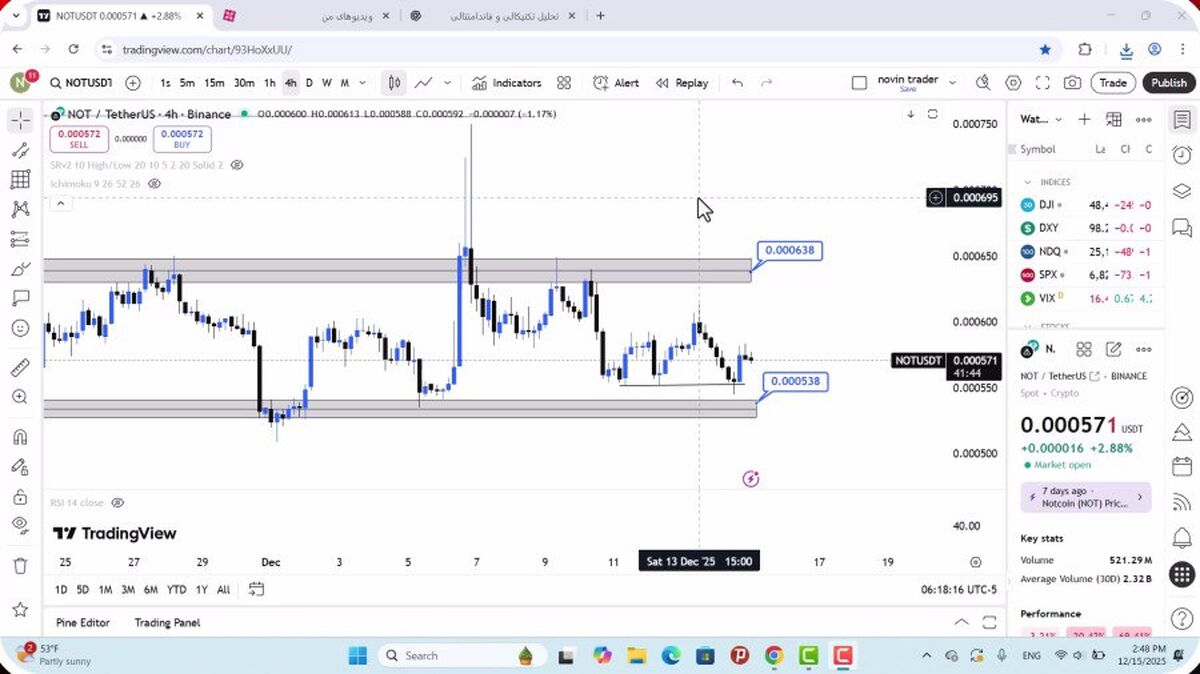This screenshot has width=1200, height=674.
Task: Open the NOTUSDT symbol search
Action: 82,83
